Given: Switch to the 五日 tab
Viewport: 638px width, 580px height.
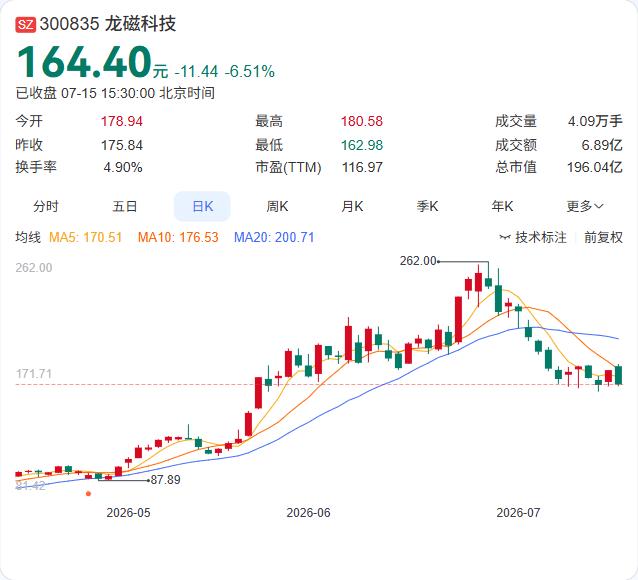Looking at the screenshot, I should [x=124, y=206].
